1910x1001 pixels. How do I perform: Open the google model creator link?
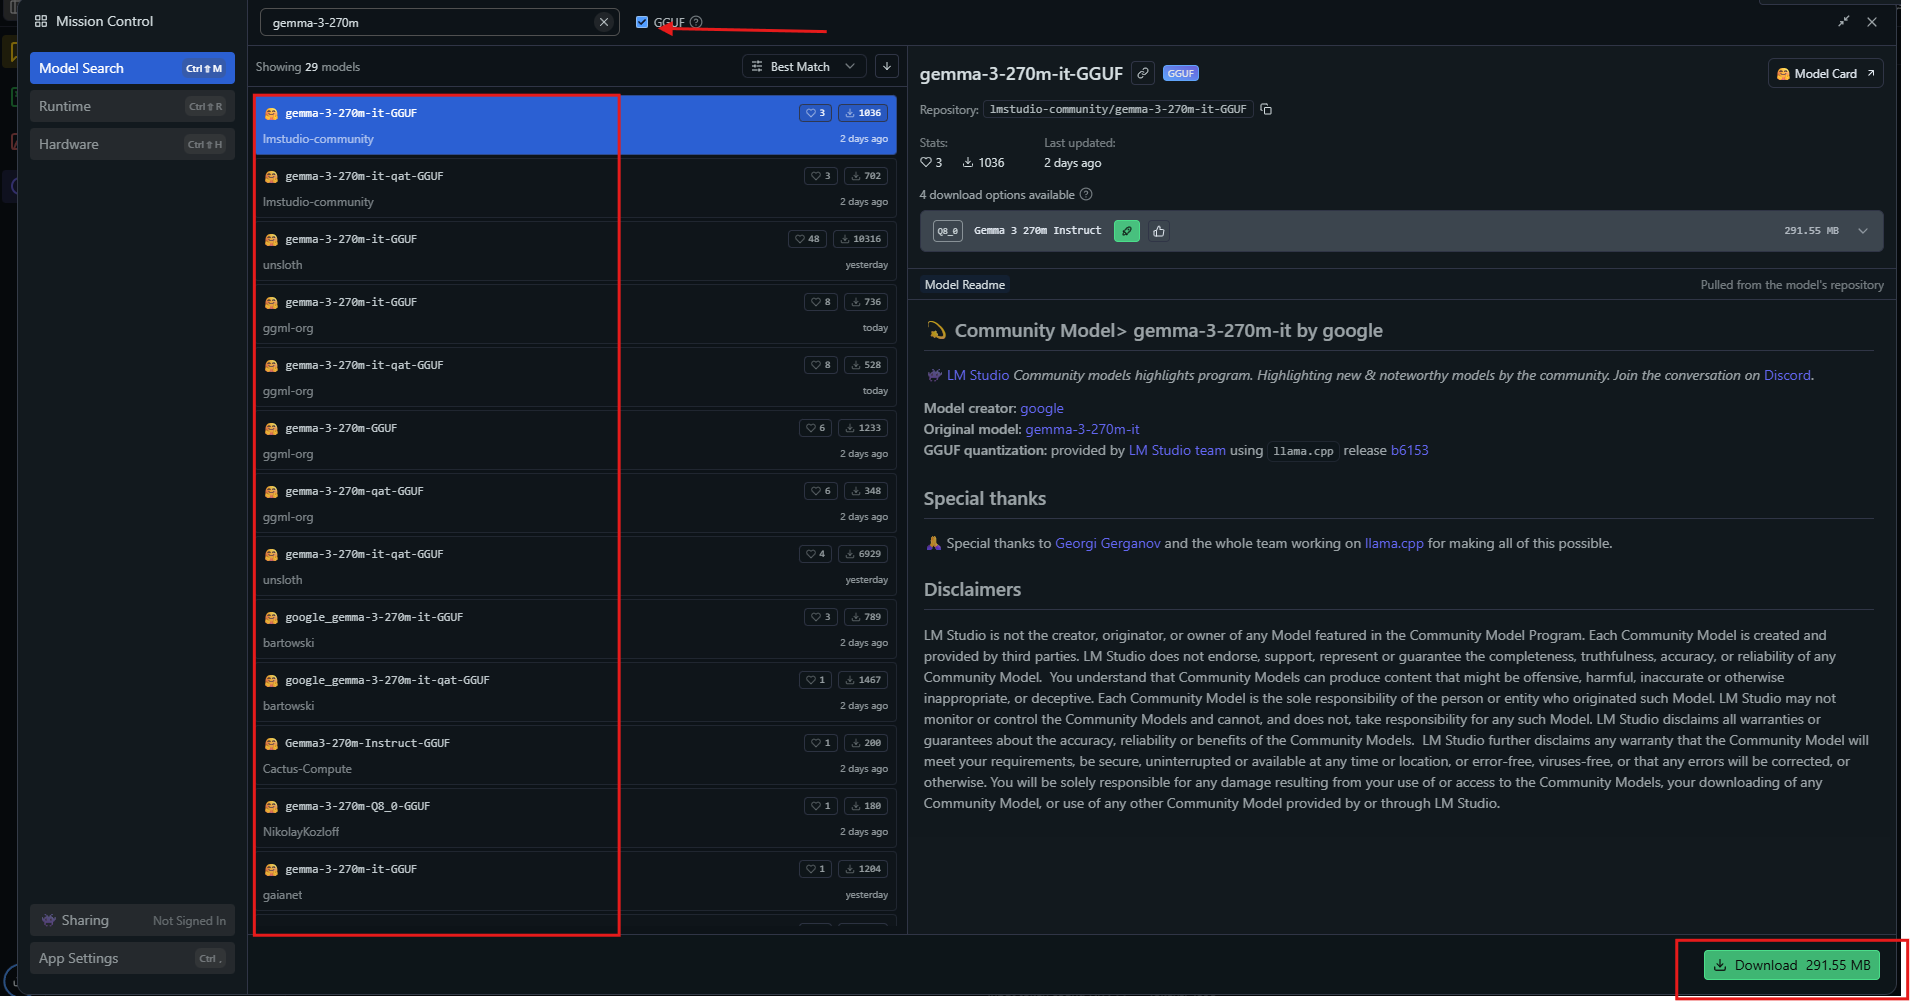(x=1041, y=408)
